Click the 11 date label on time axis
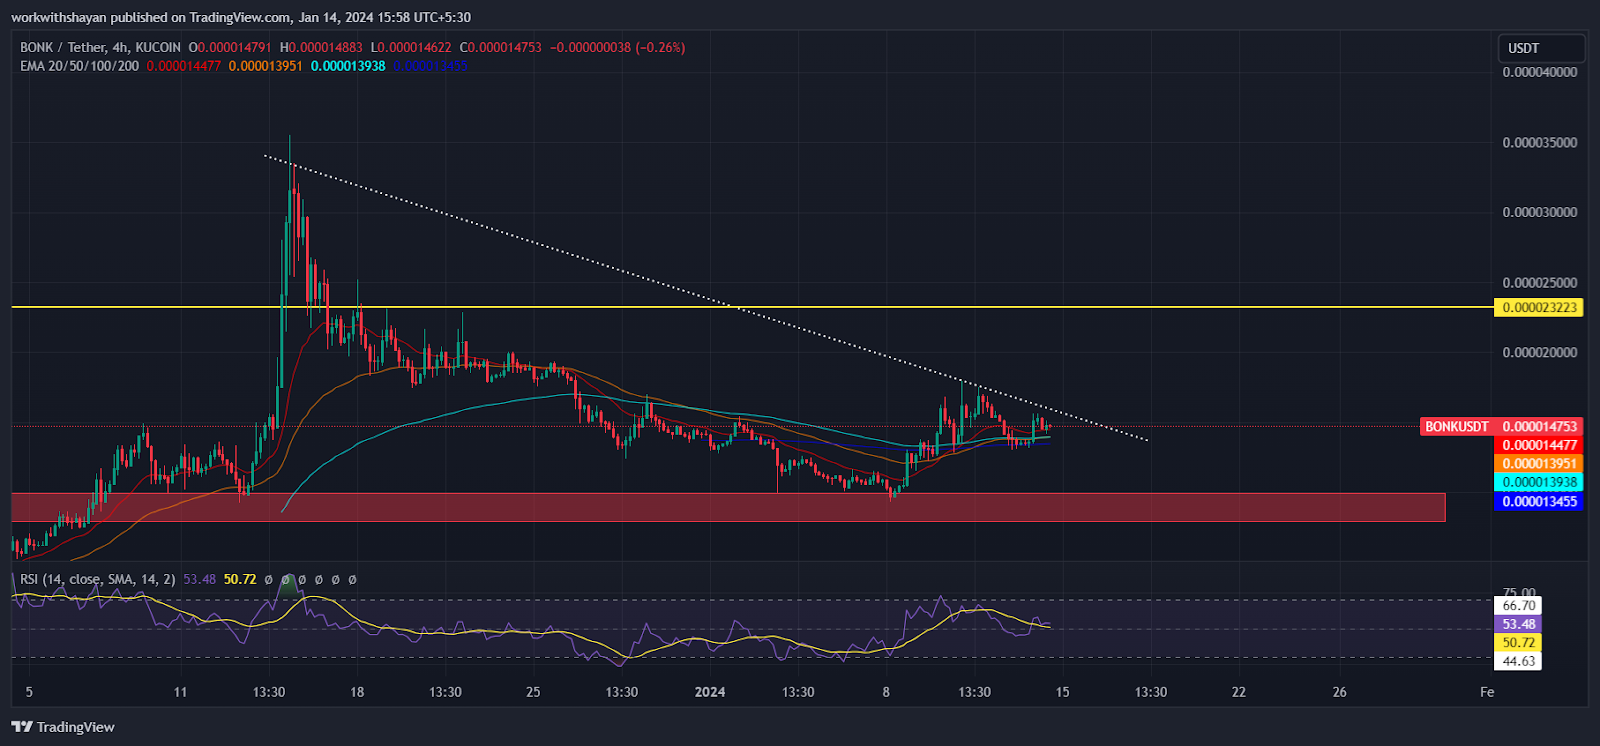 (x=180, y=692)
